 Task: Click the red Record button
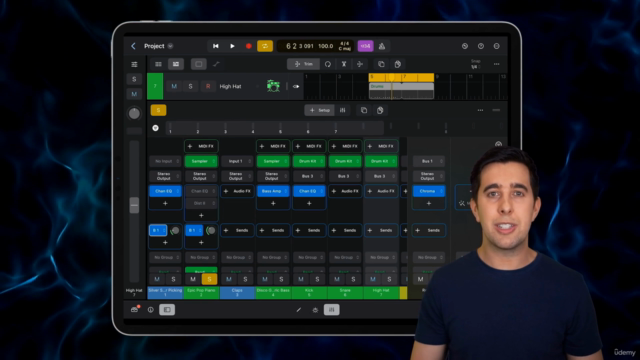pos(248,46)
